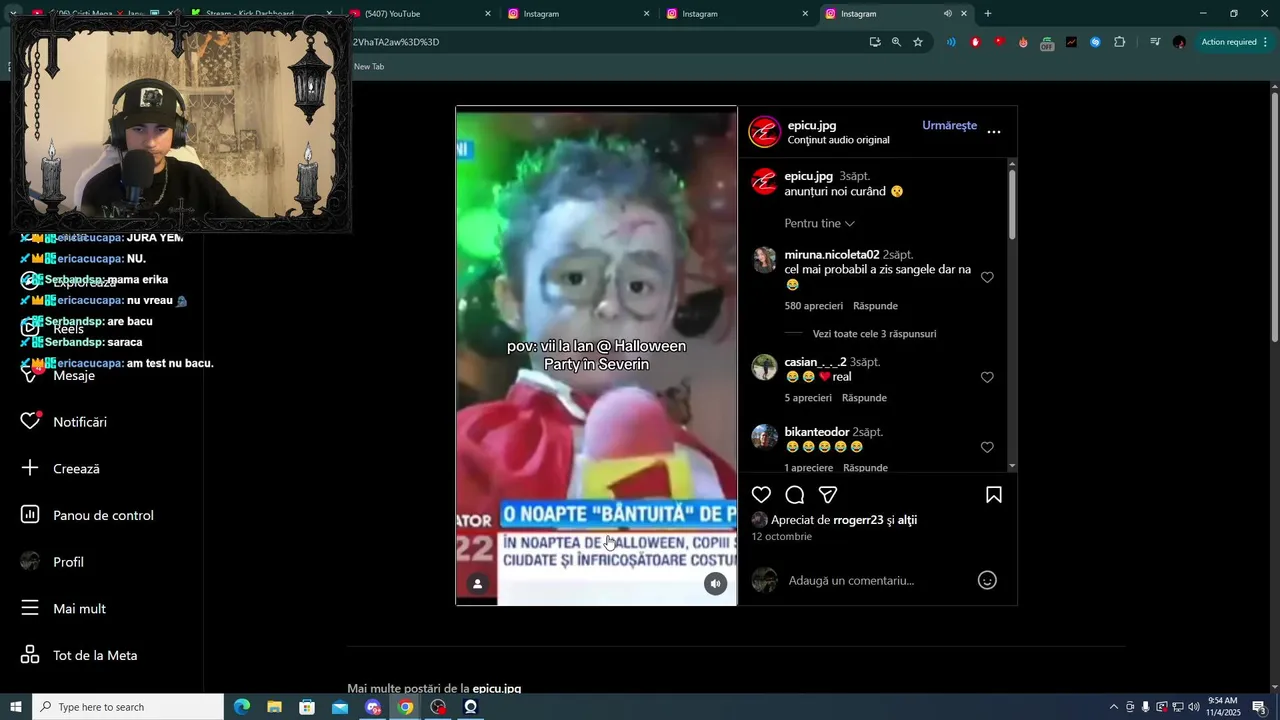Open the emoji picker in comment box
Viewport: 1280px width, 720px height.
(x=987, y=580)
